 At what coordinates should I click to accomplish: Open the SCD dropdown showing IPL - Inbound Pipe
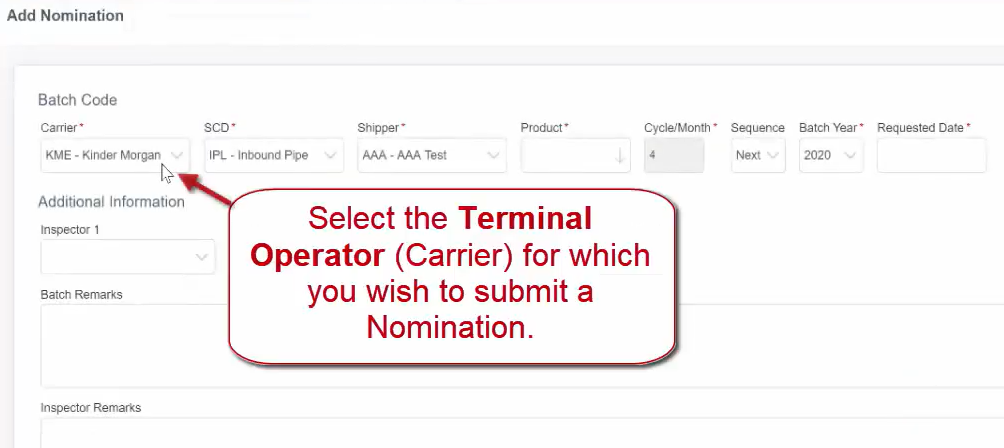point(273,155)
